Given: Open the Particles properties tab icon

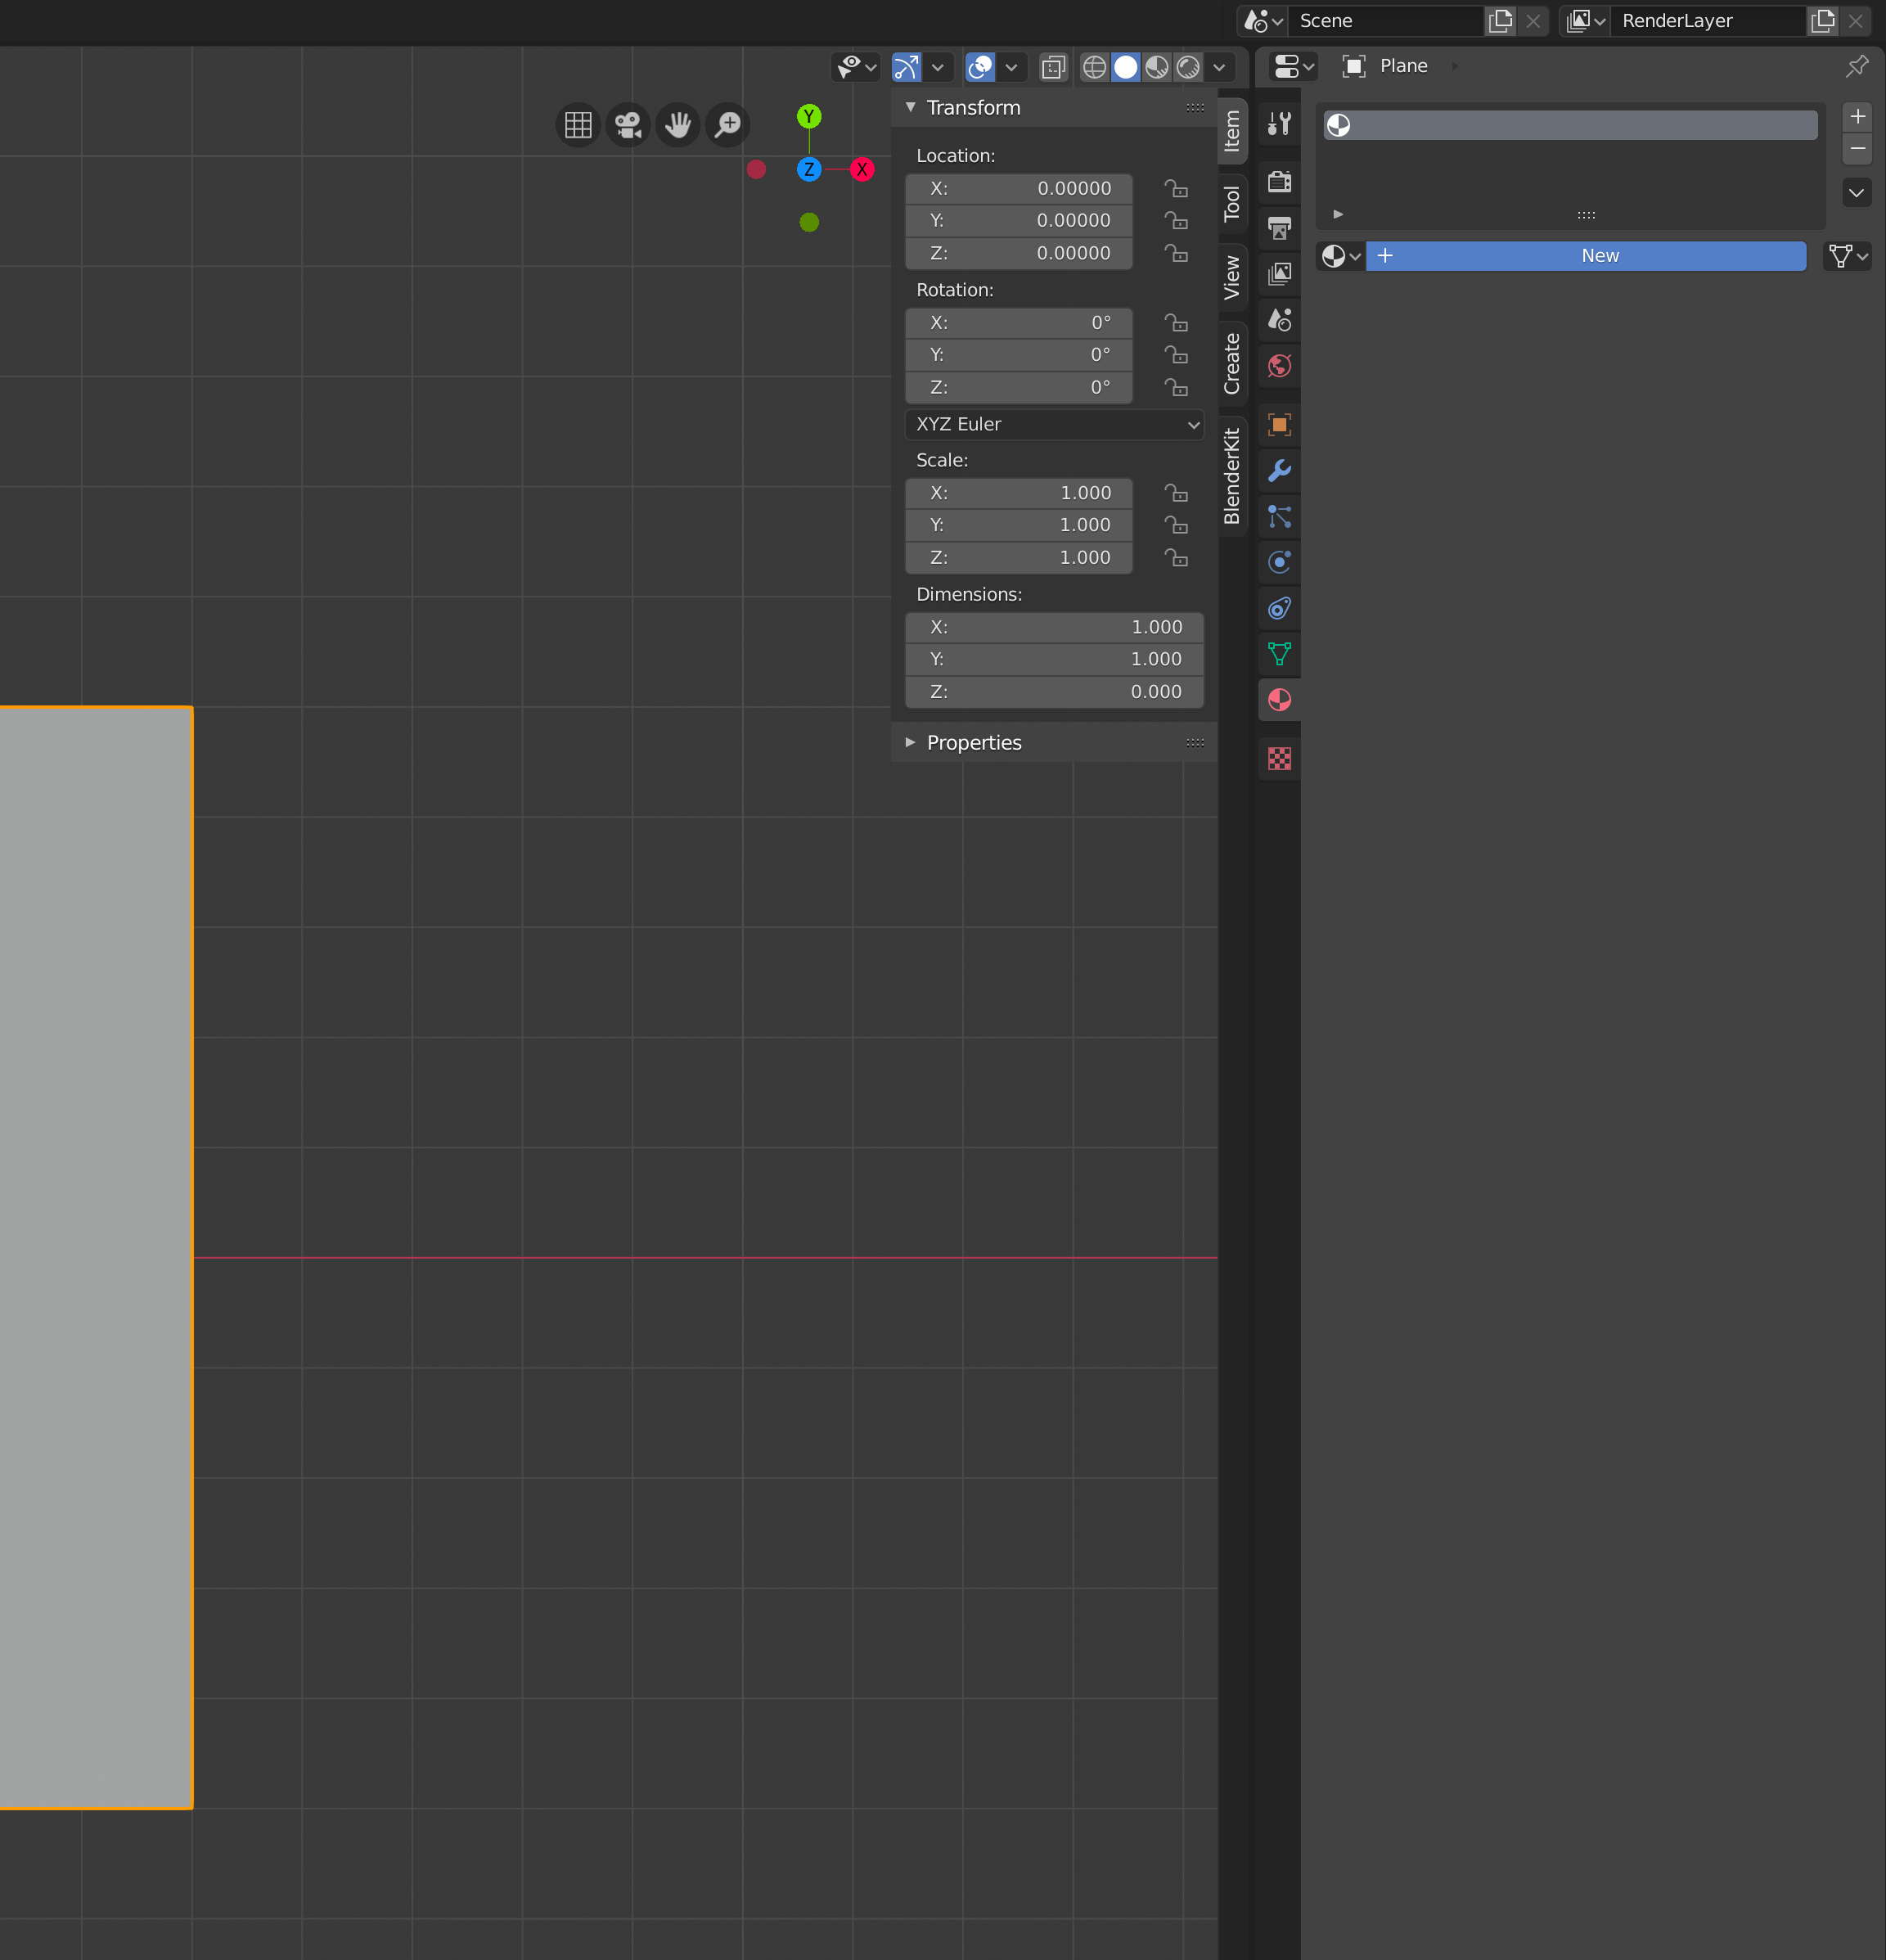Looking at the screenshot, I should point(1279,517).
